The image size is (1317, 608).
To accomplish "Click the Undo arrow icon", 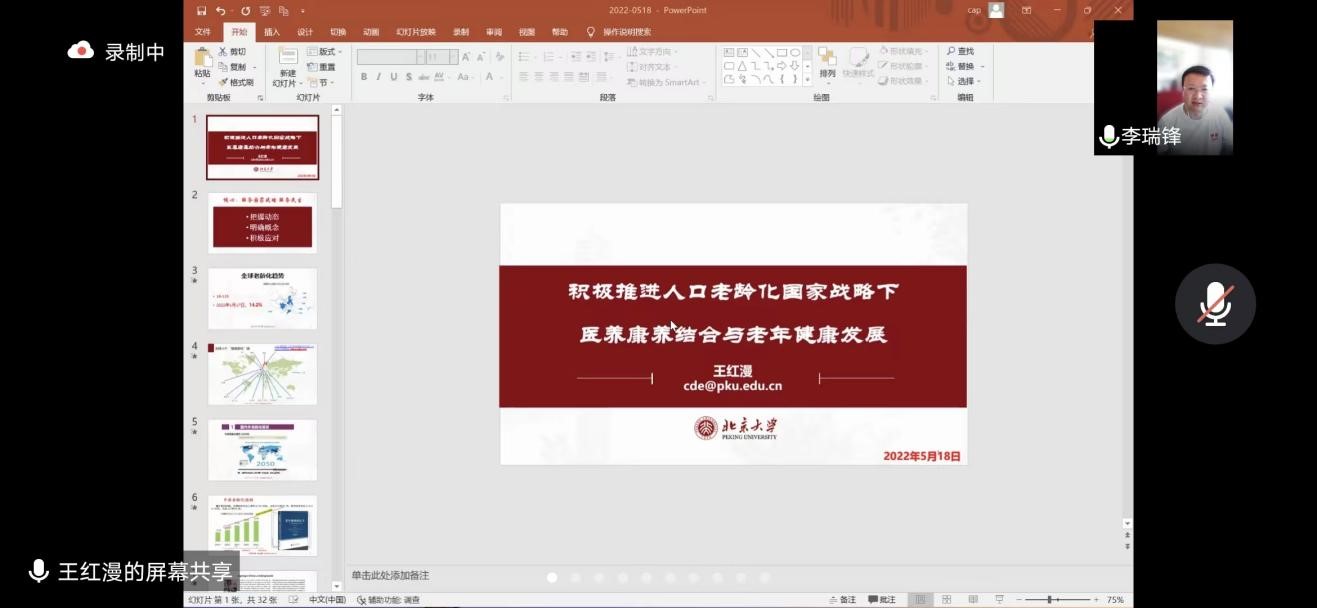I will pos(221,11).
